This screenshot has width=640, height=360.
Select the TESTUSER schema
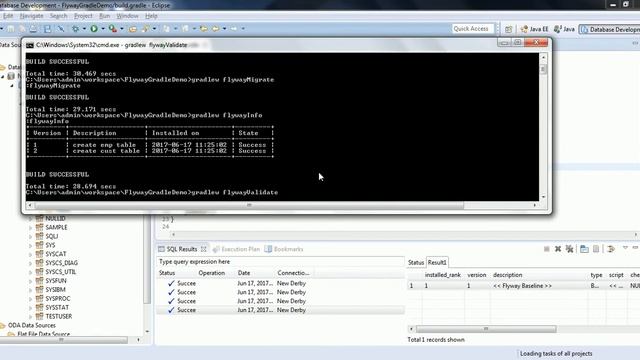pyautogui.click(x=58, y=316)
